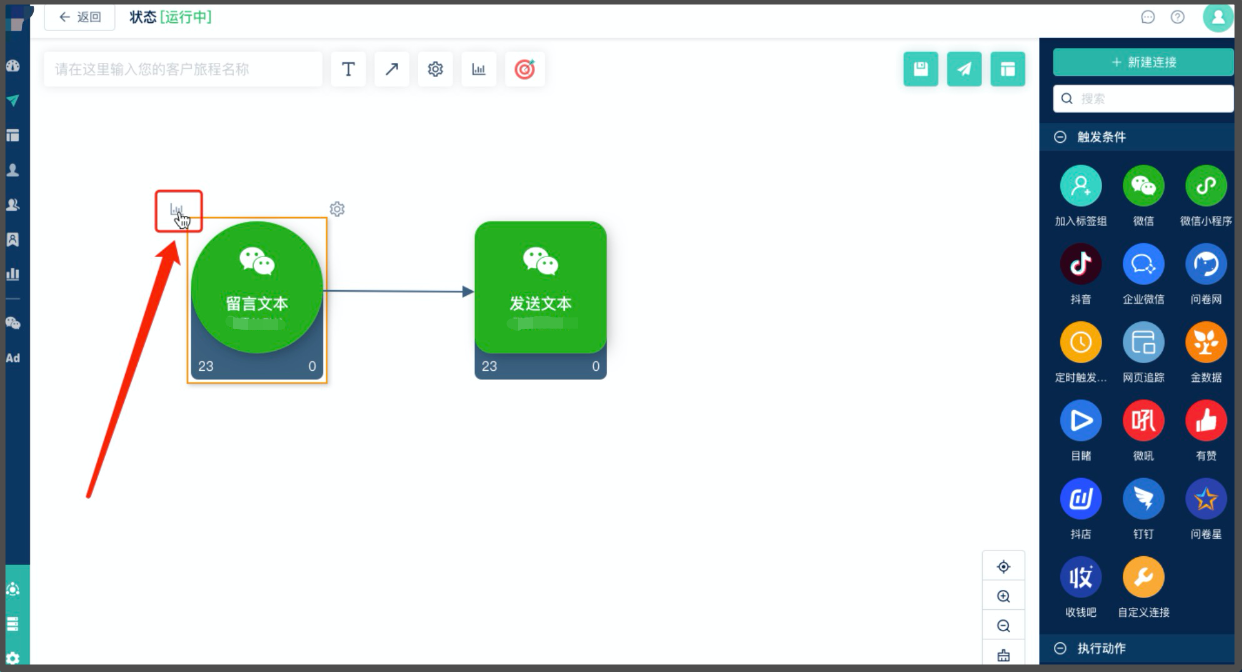Select the 微信小程序 trigger icon
Screen dimensions: 1242x672
[1206, 186]
